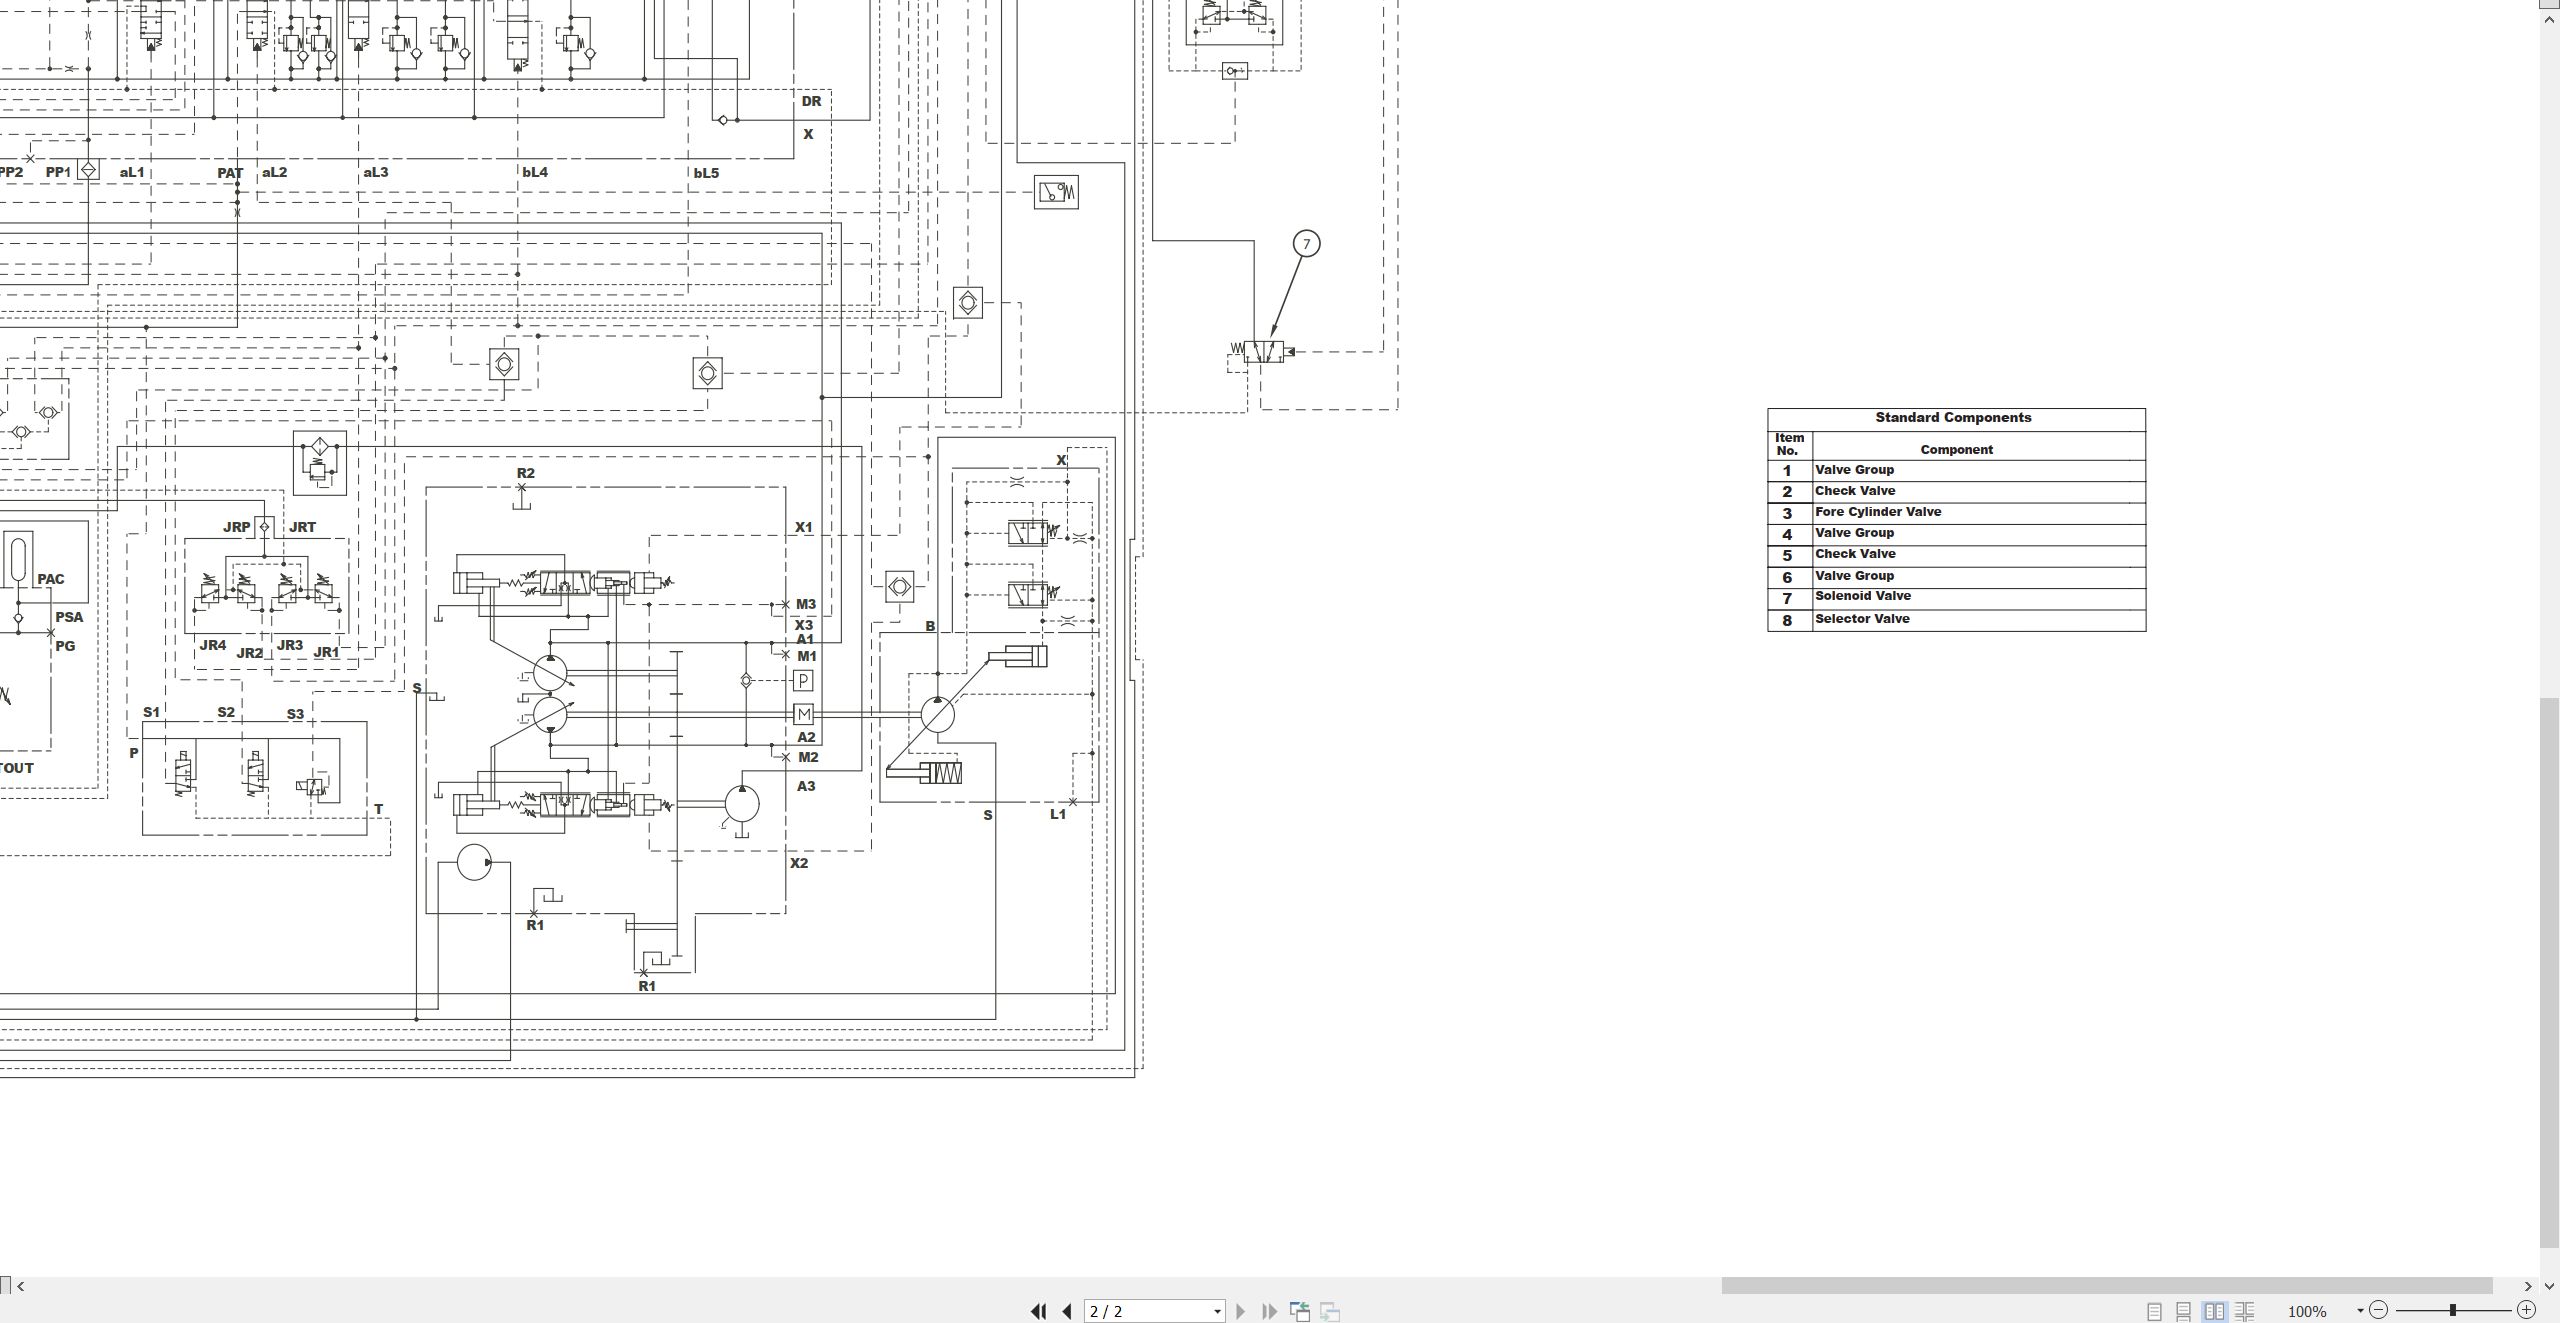Click the PAT port label
Image resolution: width=2560 pixels, height=1323 pixels.
[230, 173]
